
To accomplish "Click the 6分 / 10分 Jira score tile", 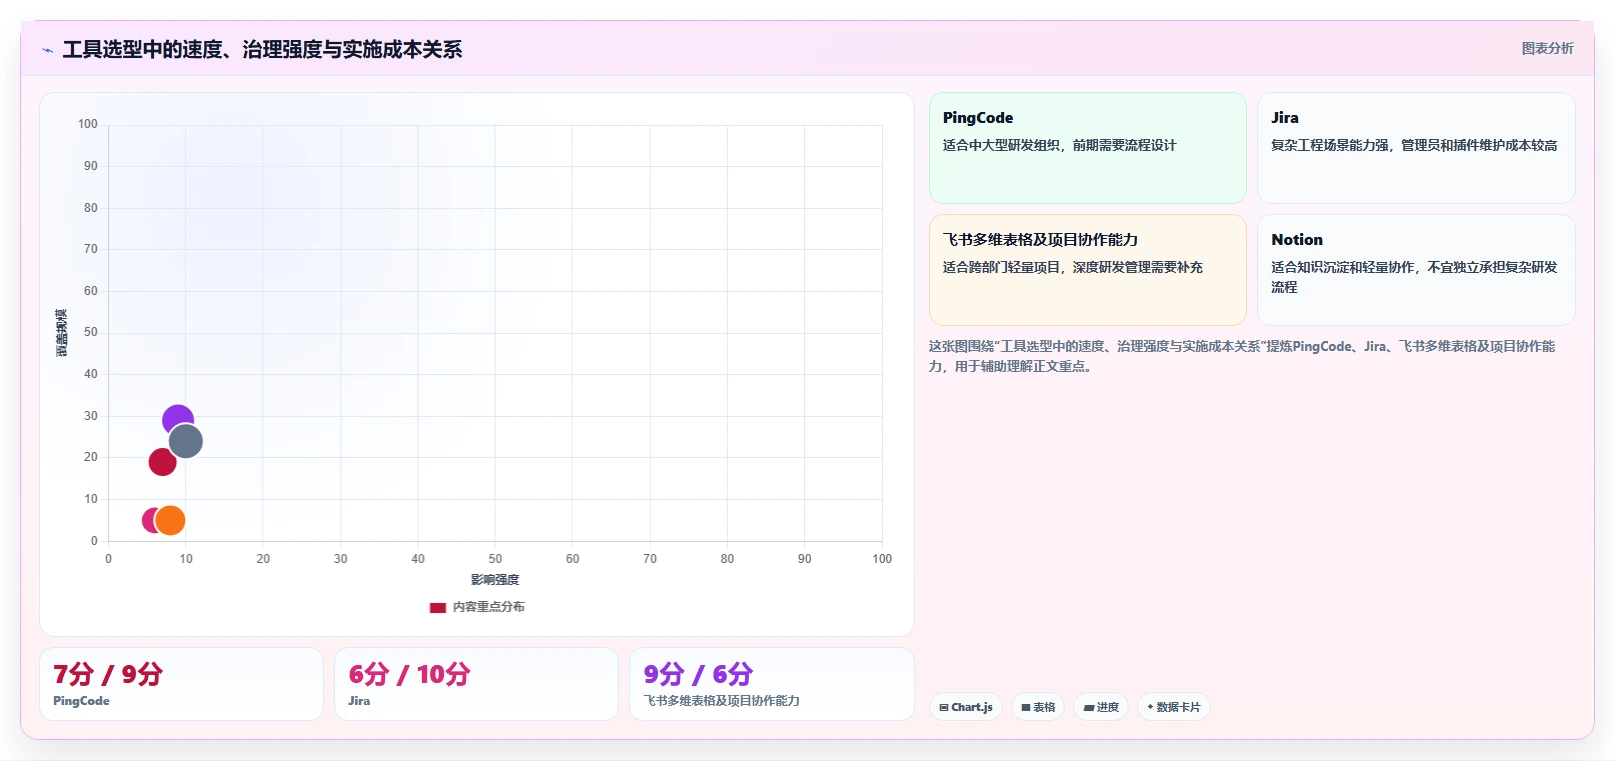I will pyautogui.click(x=476, y=684).
